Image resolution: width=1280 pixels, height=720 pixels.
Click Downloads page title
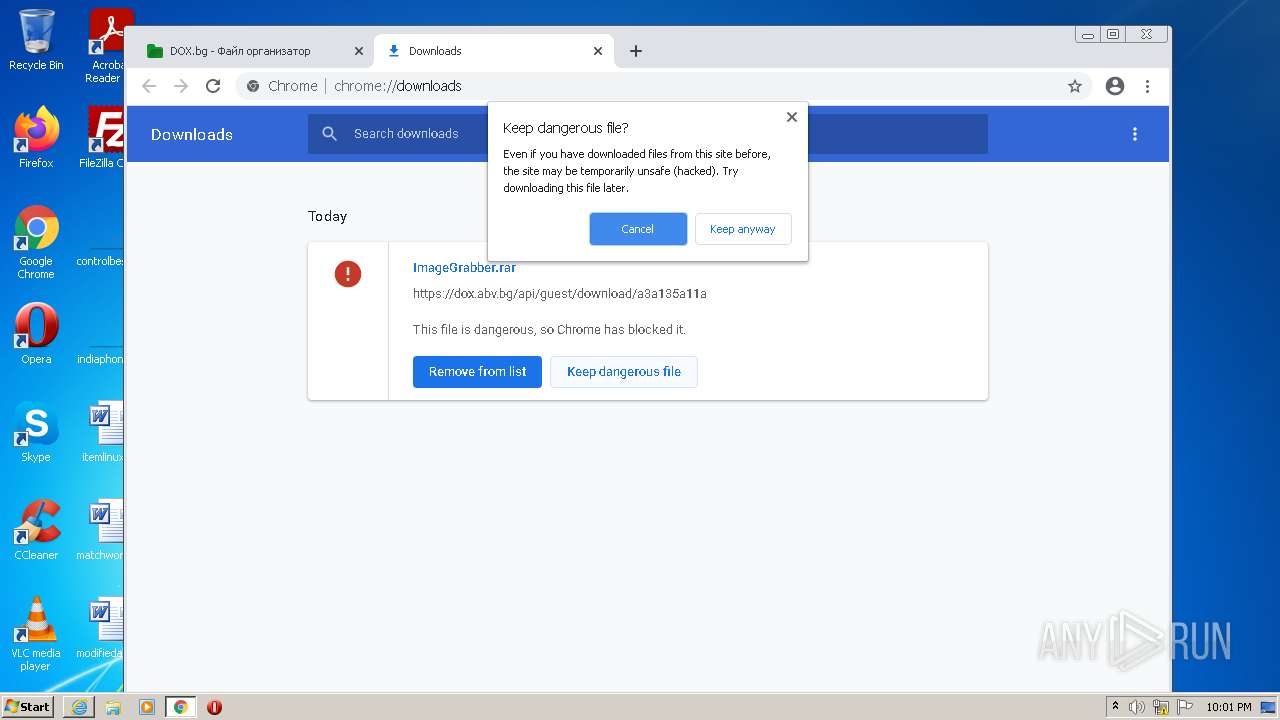[192, 134]
